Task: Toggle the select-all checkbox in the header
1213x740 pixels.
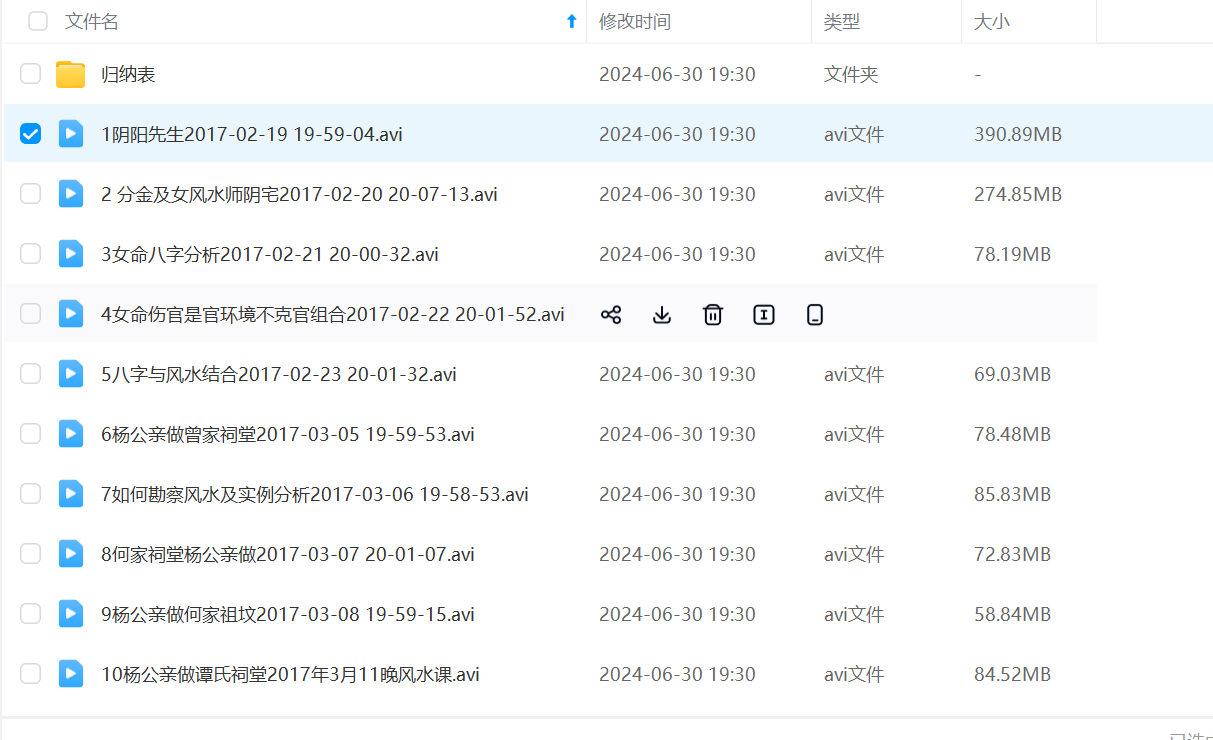Action: (x=38, y=21)
